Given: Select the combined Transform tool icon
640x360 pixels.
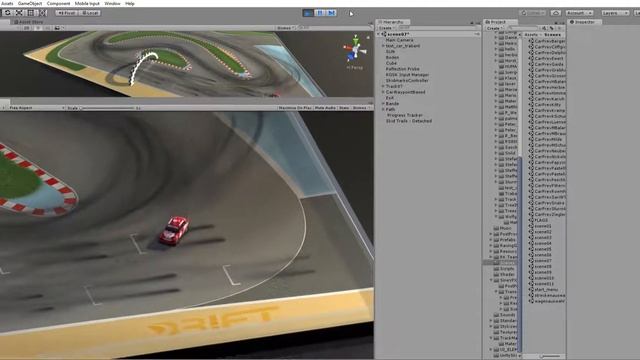Looking at the screenshot, I should 43,13.
